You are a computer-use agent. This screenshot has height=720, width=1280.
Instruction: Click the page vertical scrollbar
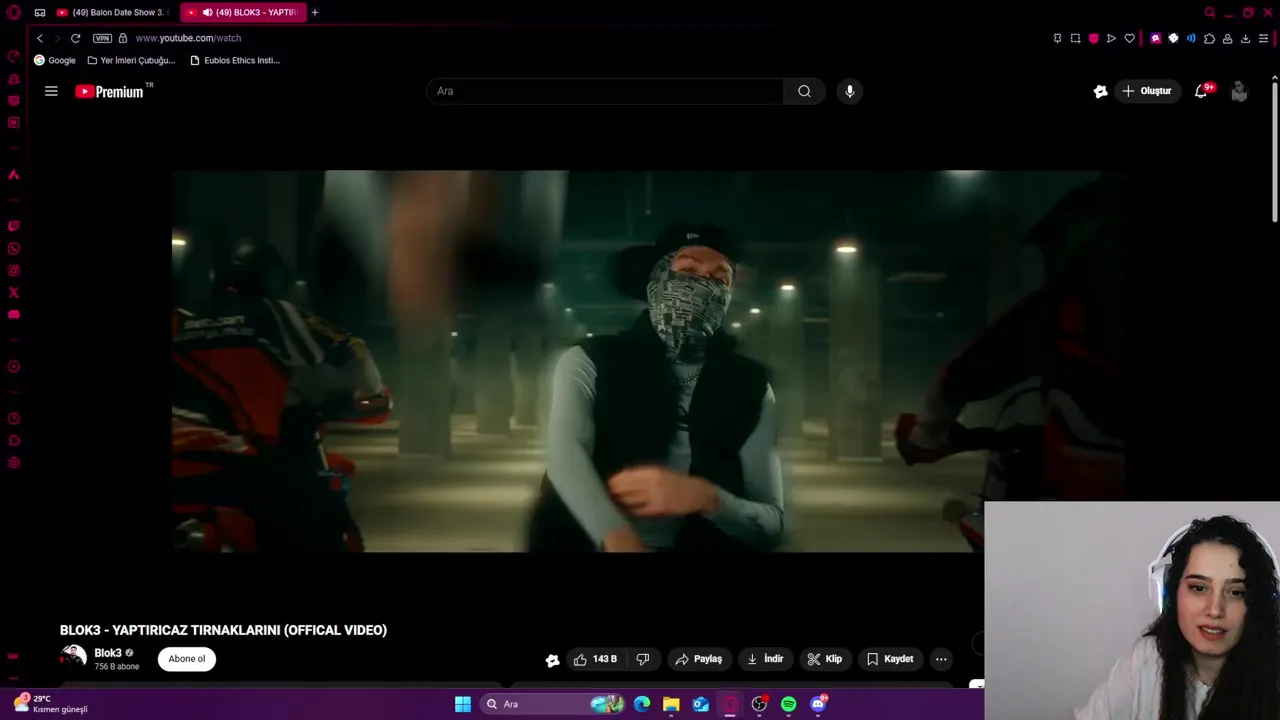1275,150
